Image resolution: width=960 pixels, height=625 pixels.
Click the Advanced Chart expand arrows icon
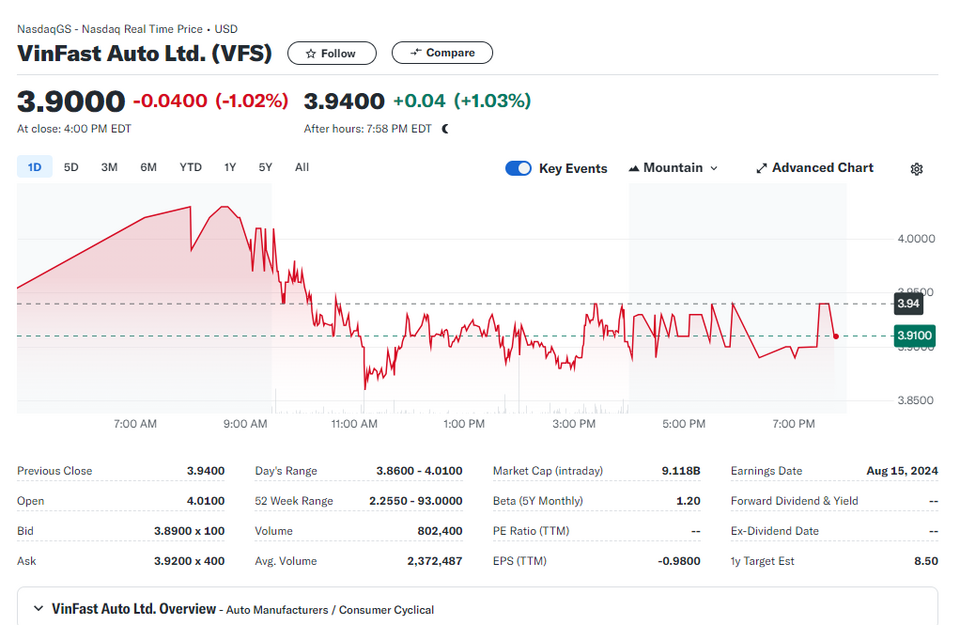click(761, 168)
